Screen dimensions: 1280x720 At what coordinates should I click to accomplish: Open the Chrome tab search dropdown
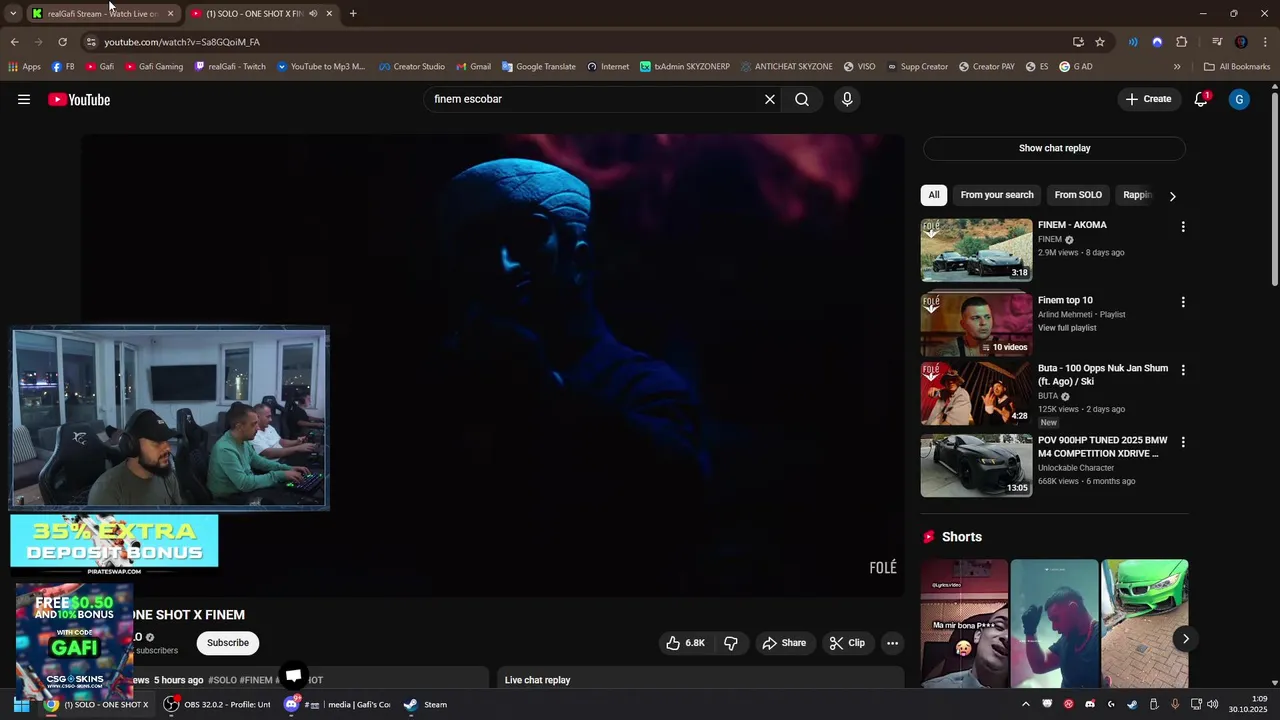tap(13, 14)
